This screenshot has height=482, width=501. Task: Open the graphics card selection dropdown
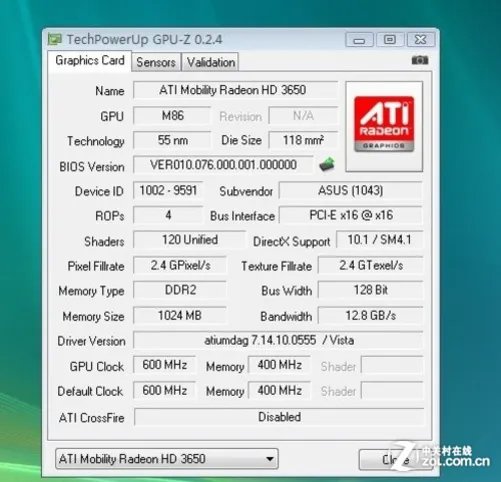coord(167,459)
